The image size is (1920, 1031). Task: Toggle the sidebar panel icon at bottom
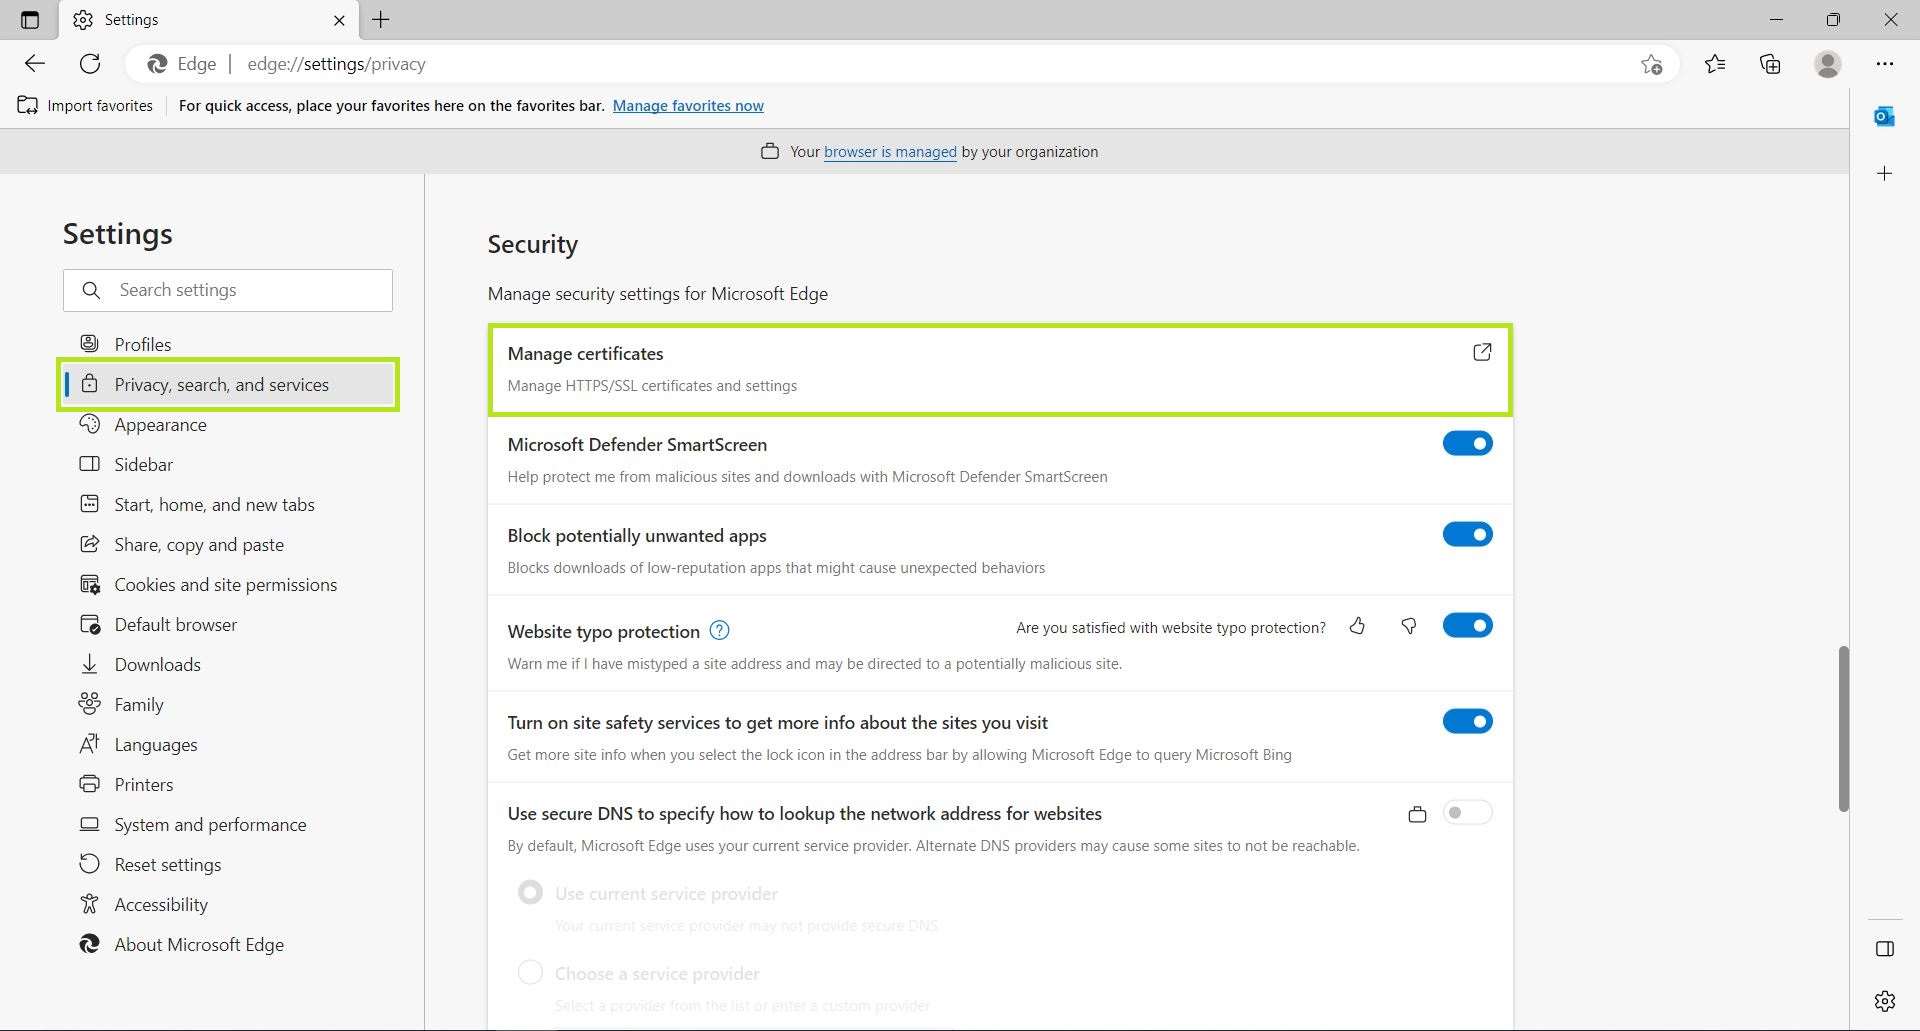[x=1885, y=949]
